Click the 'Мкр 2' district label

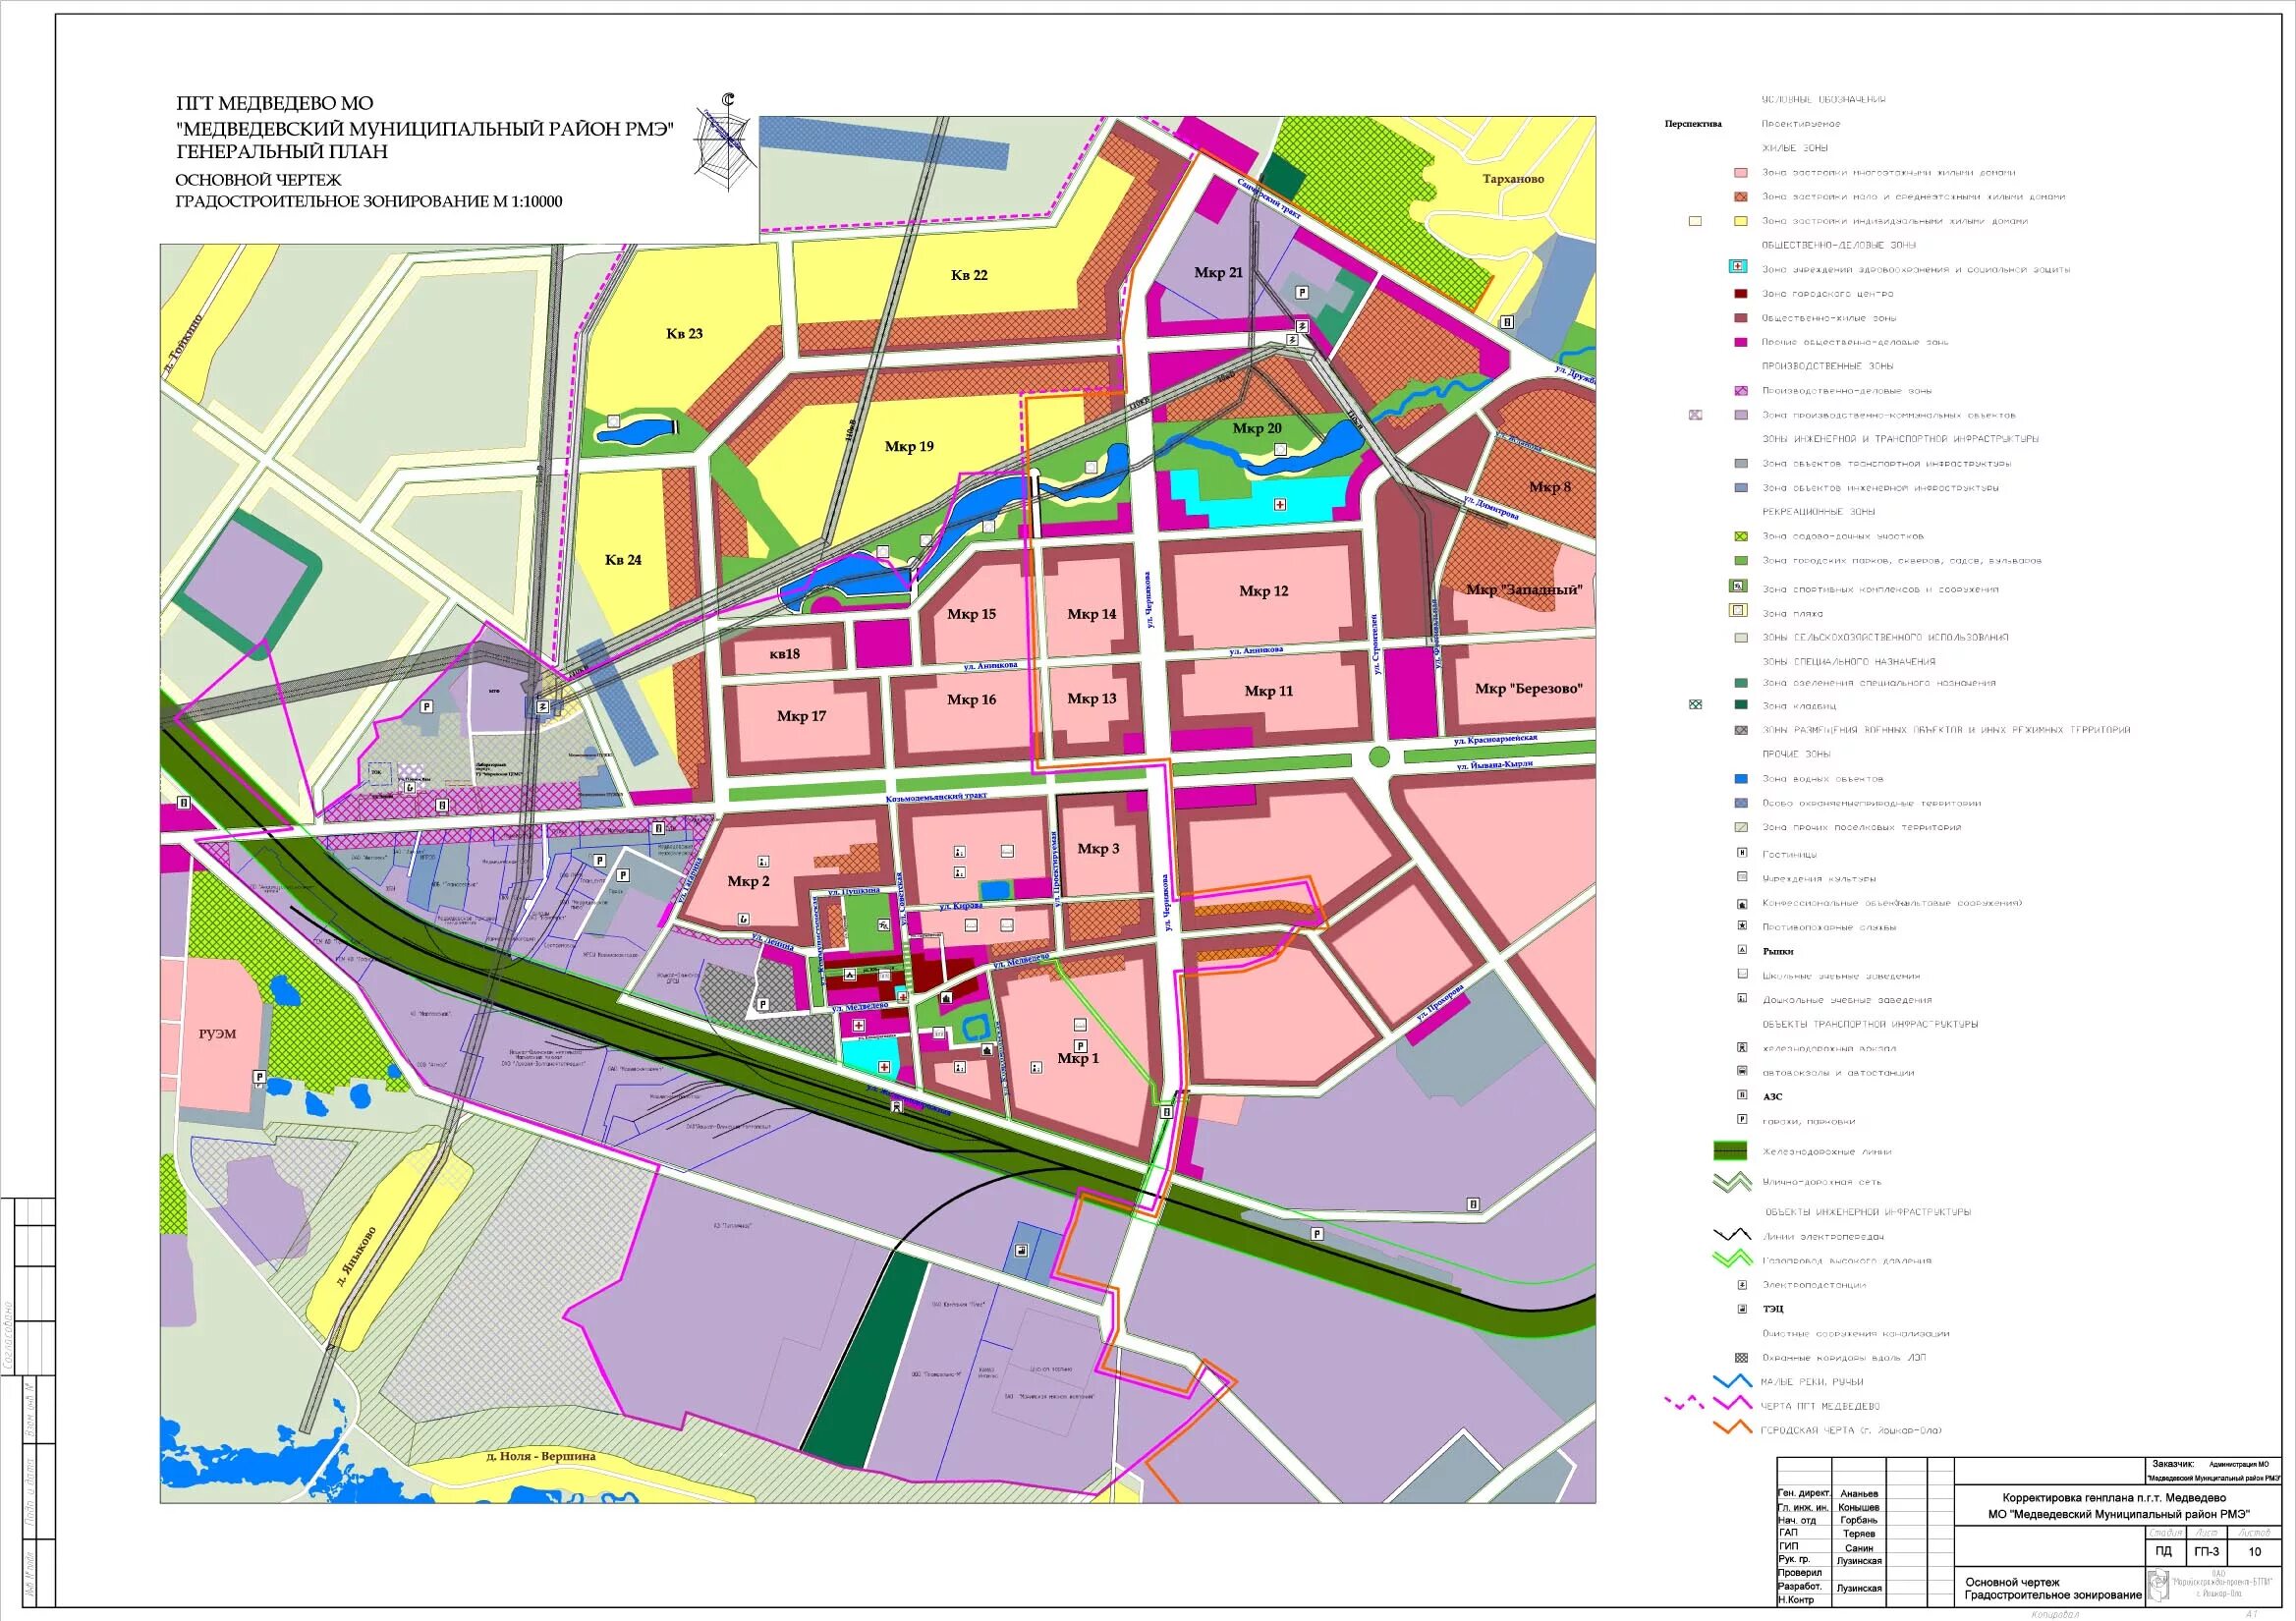[x=748, y=881]
